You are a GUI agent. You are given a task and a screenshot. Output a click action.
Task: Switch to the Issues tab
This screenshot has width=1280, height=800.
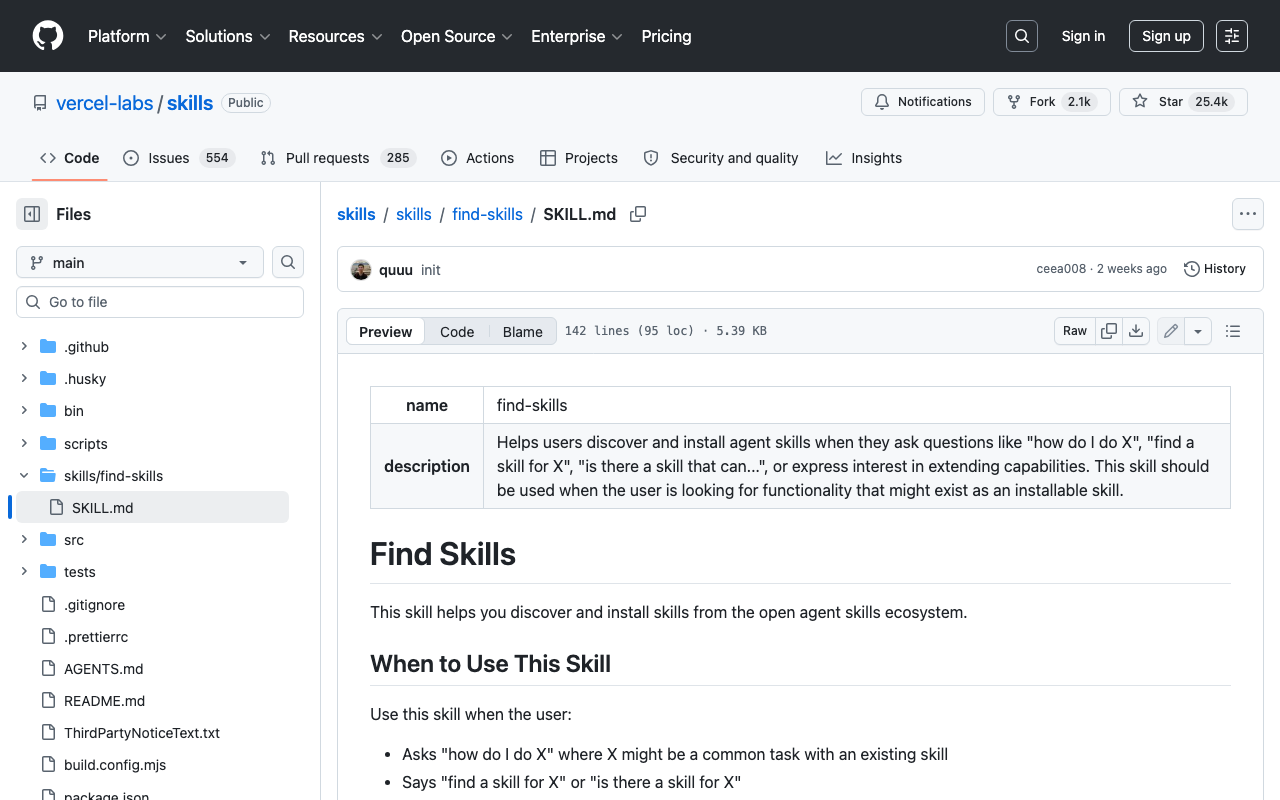179,158
